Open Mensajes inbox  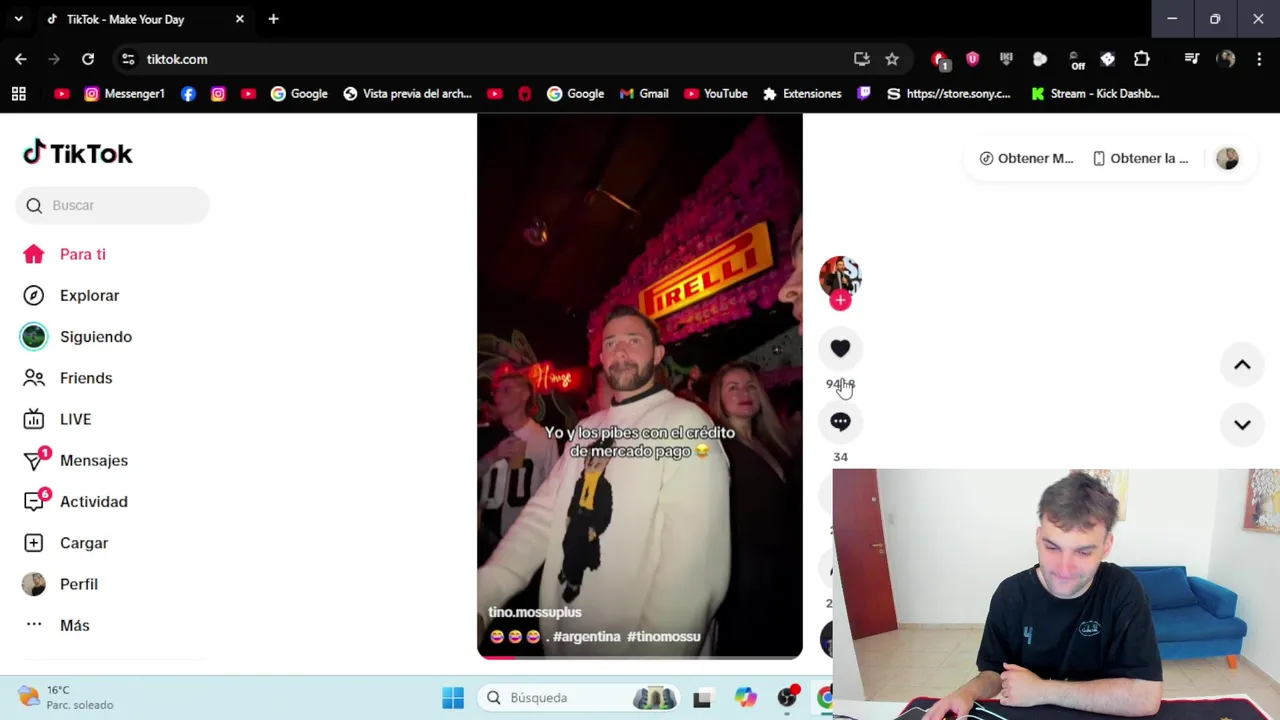click(x=75, y=460)
